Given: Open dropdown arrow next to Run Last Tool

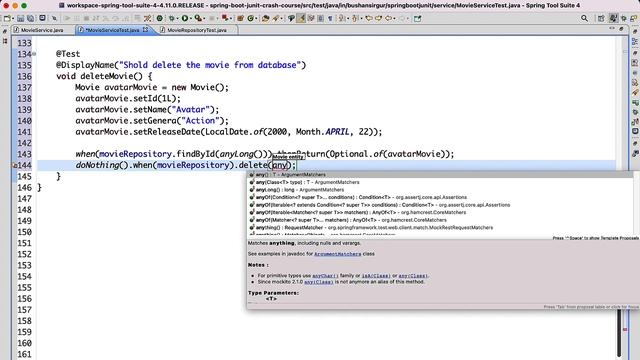Looking at the screenshot, I should pyautogui.click(x=204, y=19).
